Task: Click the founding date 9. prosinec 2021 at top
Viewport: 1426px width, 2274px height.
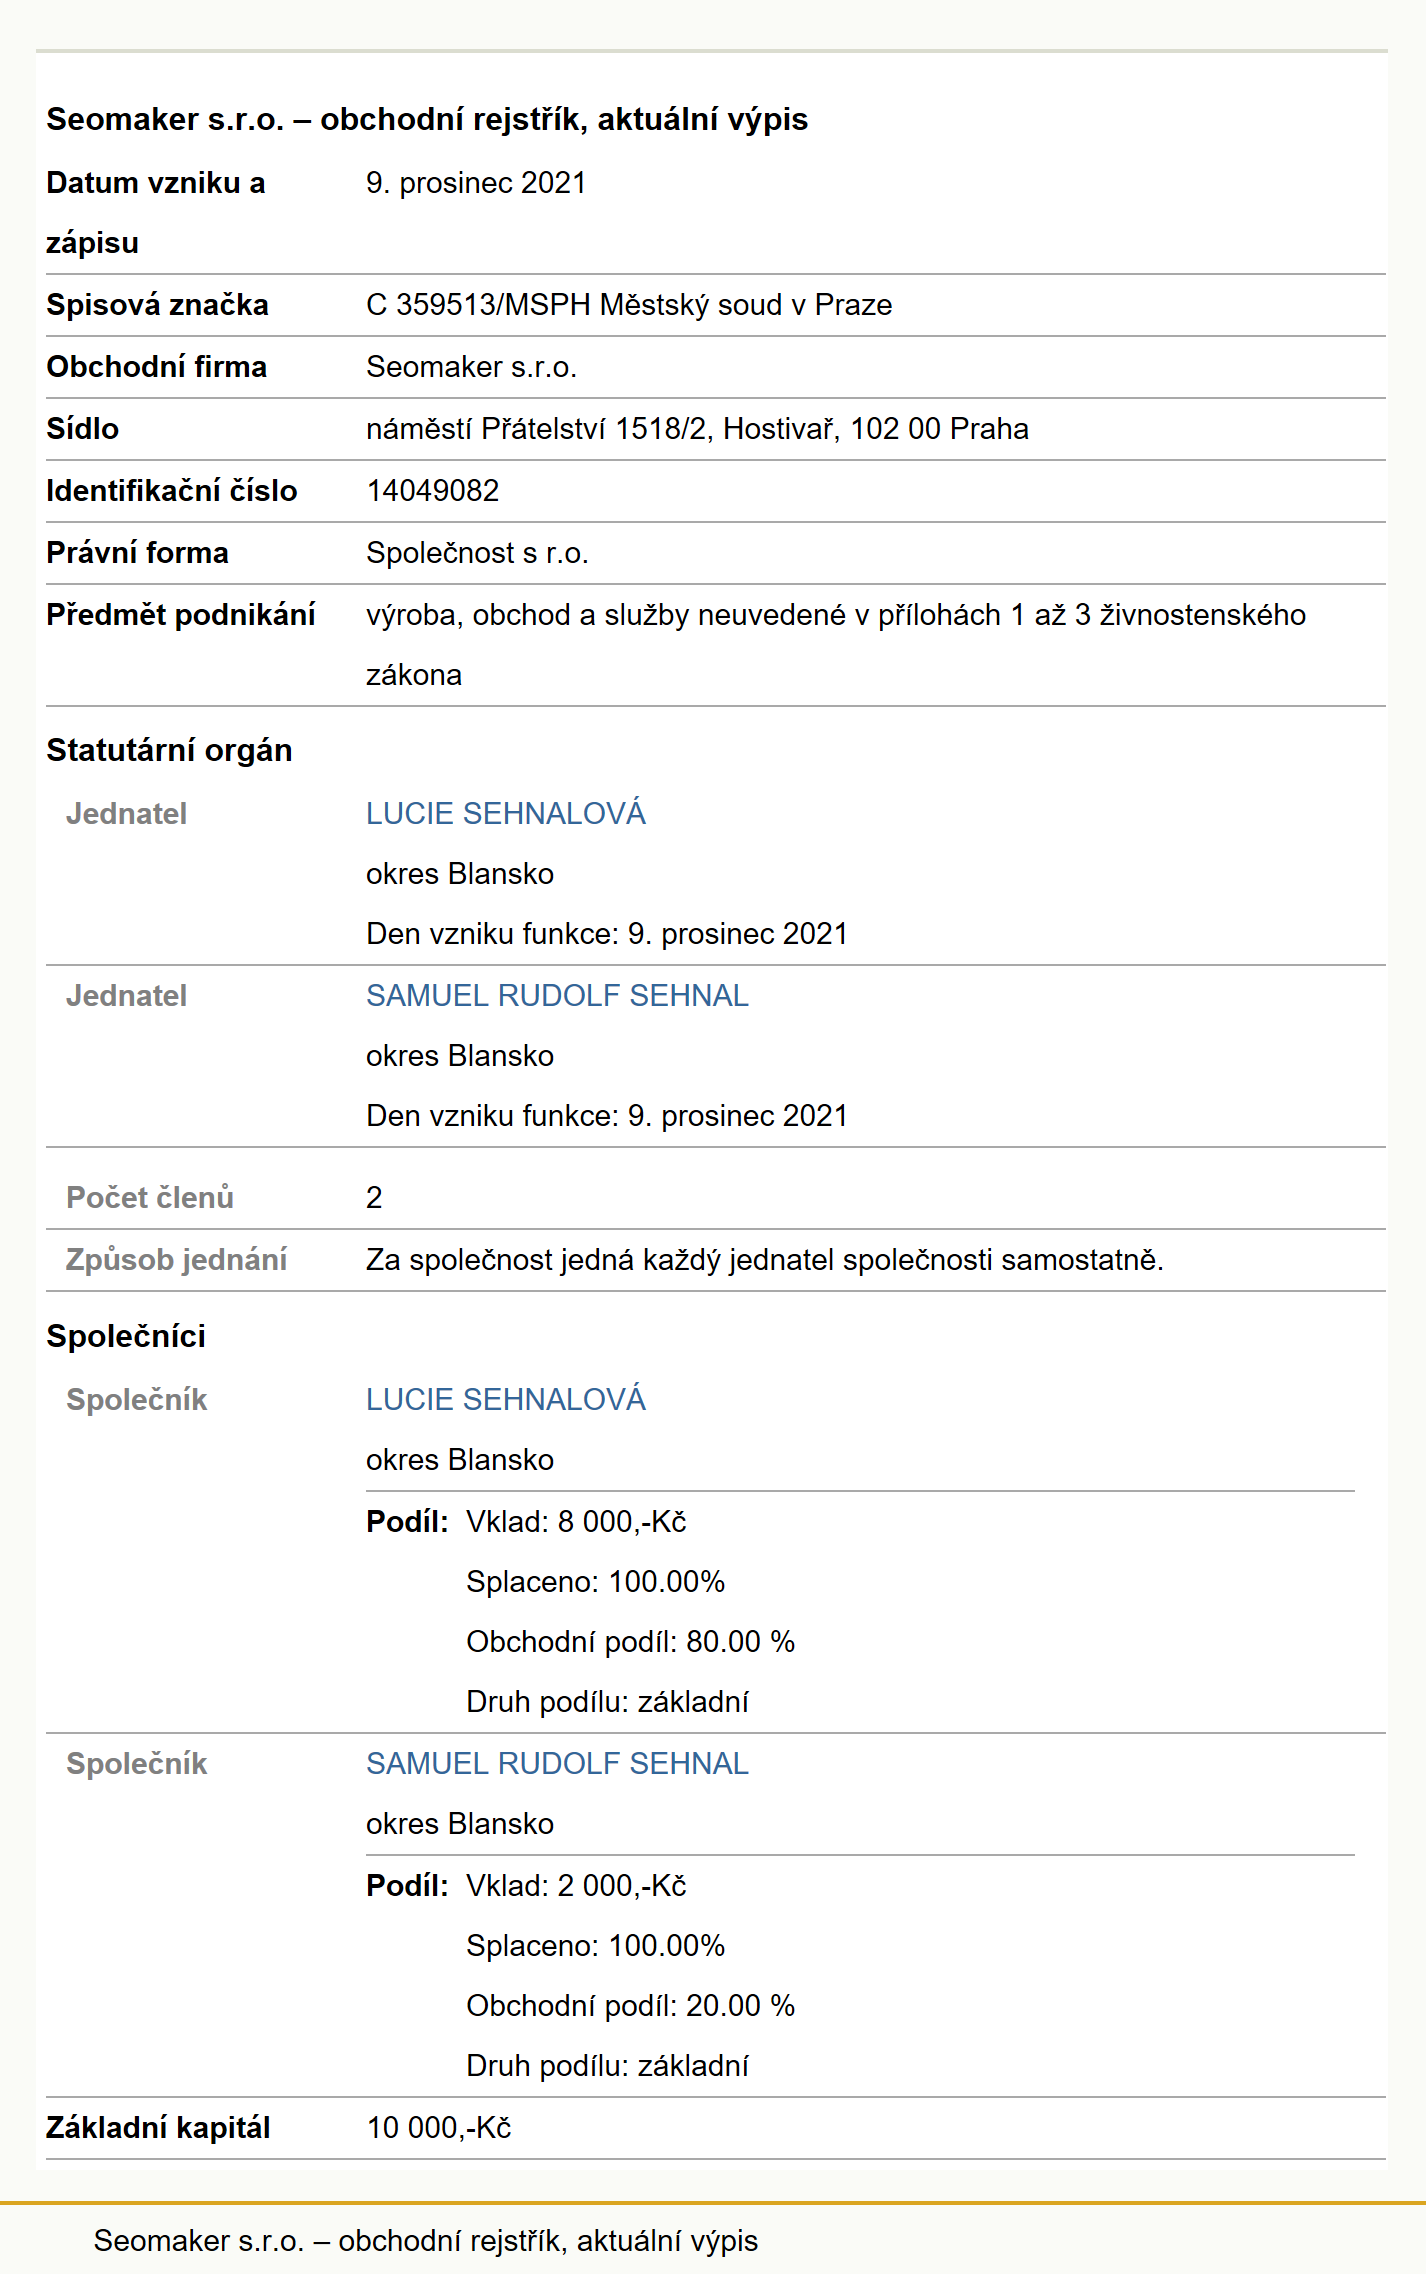Action: tap(476, 183)
